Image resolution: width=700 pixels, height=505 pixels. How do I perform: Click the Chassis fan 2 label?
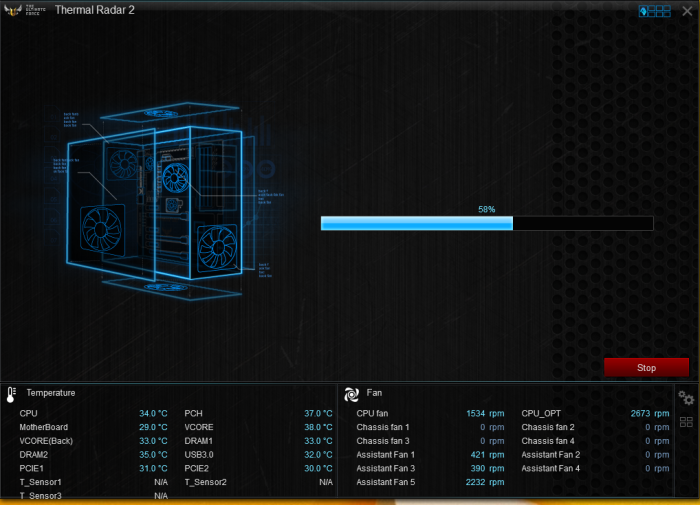(x=548, y=427)
